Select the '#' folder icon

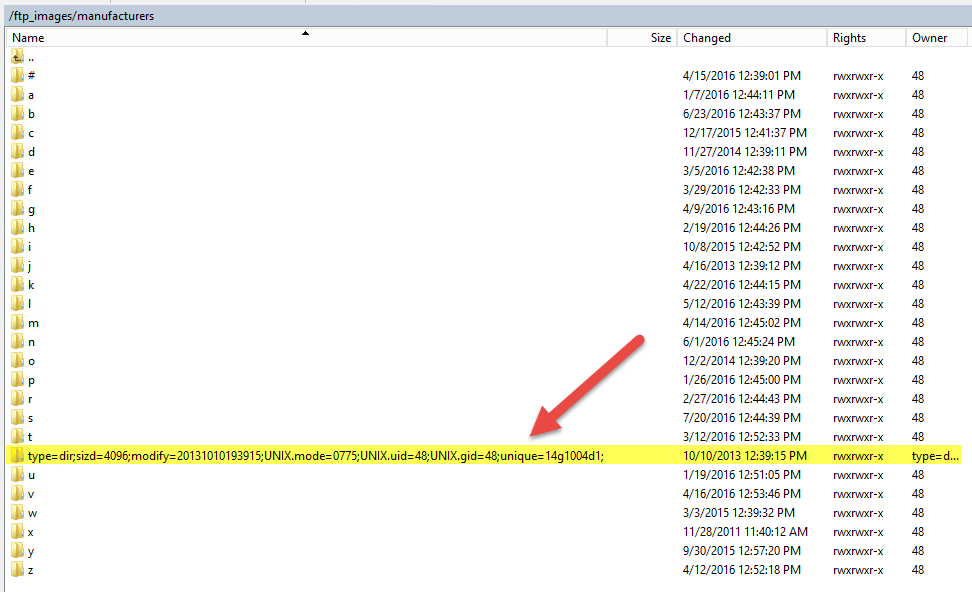pos(17,76)
